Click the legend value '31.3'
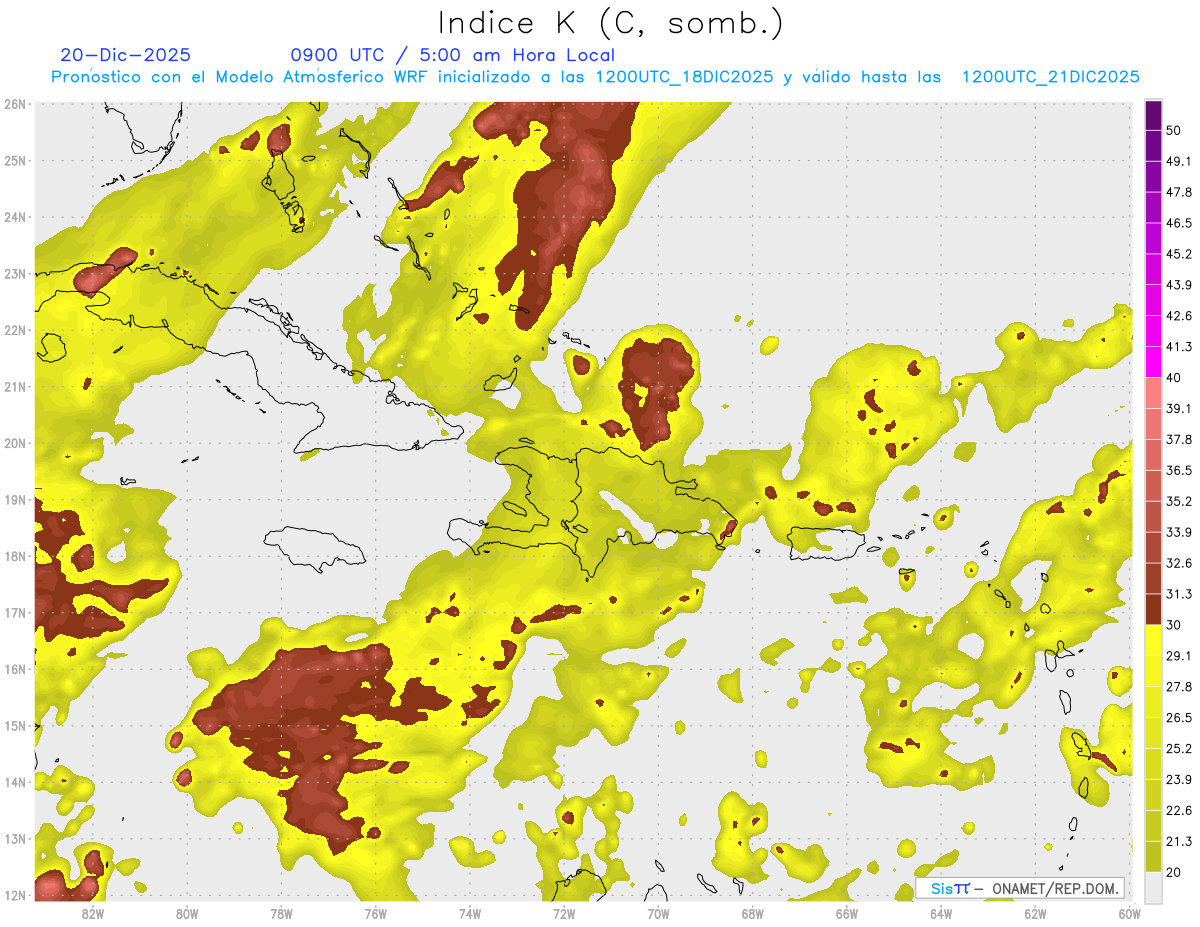The width and height of the screenshot is (1200, 927). (x=1179, y=594)
